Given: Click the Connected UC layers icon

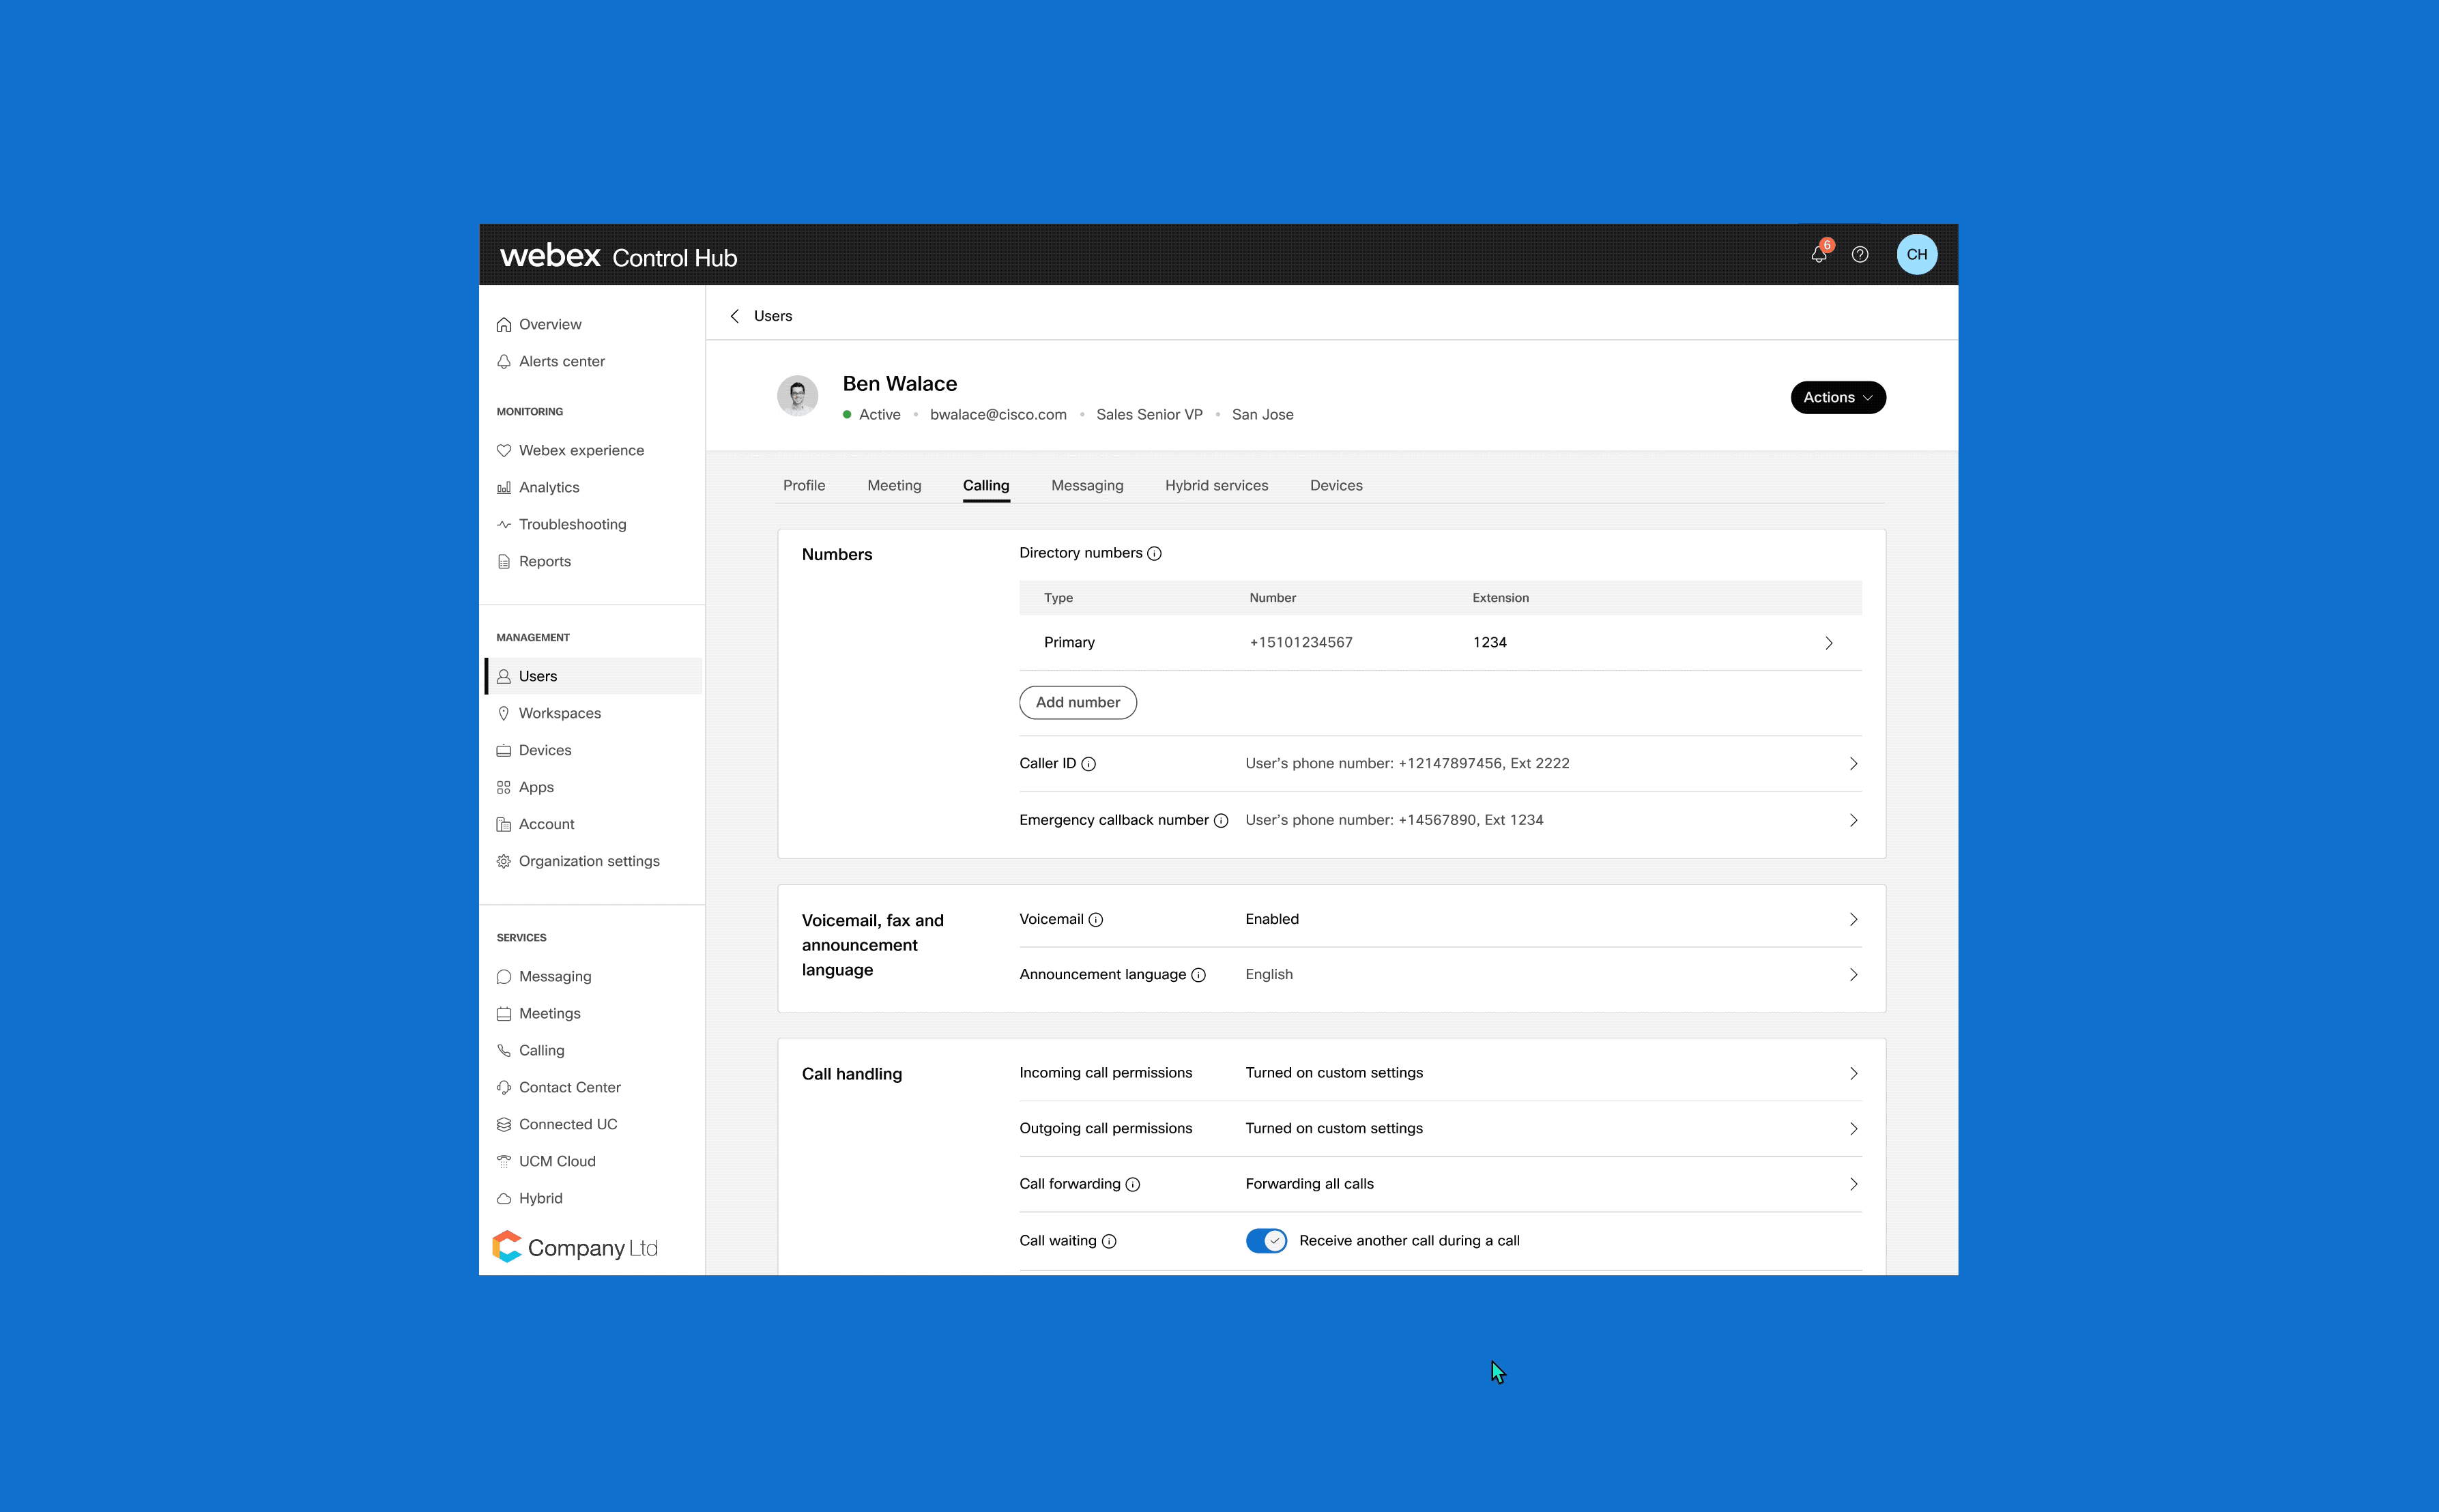Looking at the screenshot, I should 504,1124.
